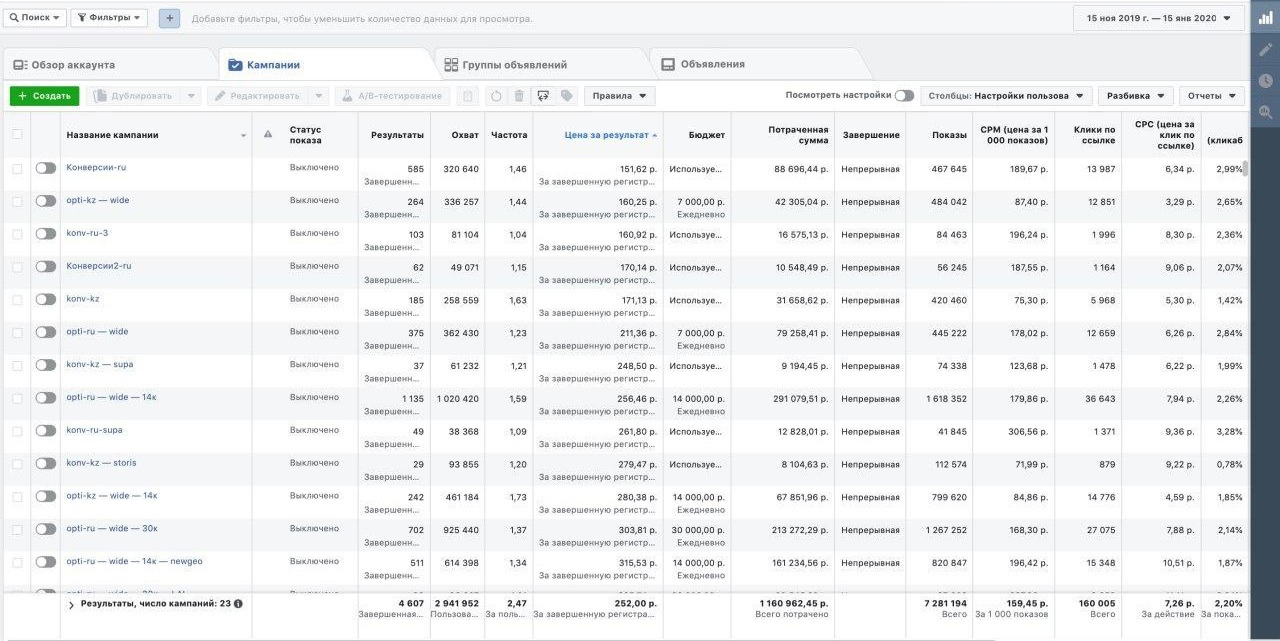This screenshot has width=1280, height=641.
Task: Open the opti-ru — wide — 14к campaign link
Action: point(112,397)
